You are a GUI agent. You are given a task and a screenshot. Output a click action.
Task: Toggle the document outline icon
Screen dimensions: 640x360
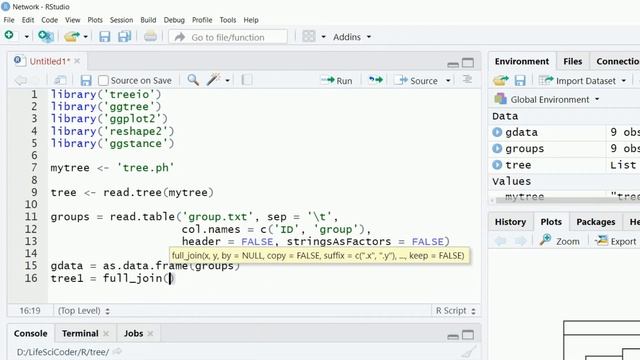pyautogui.click(x=467, y=80)
